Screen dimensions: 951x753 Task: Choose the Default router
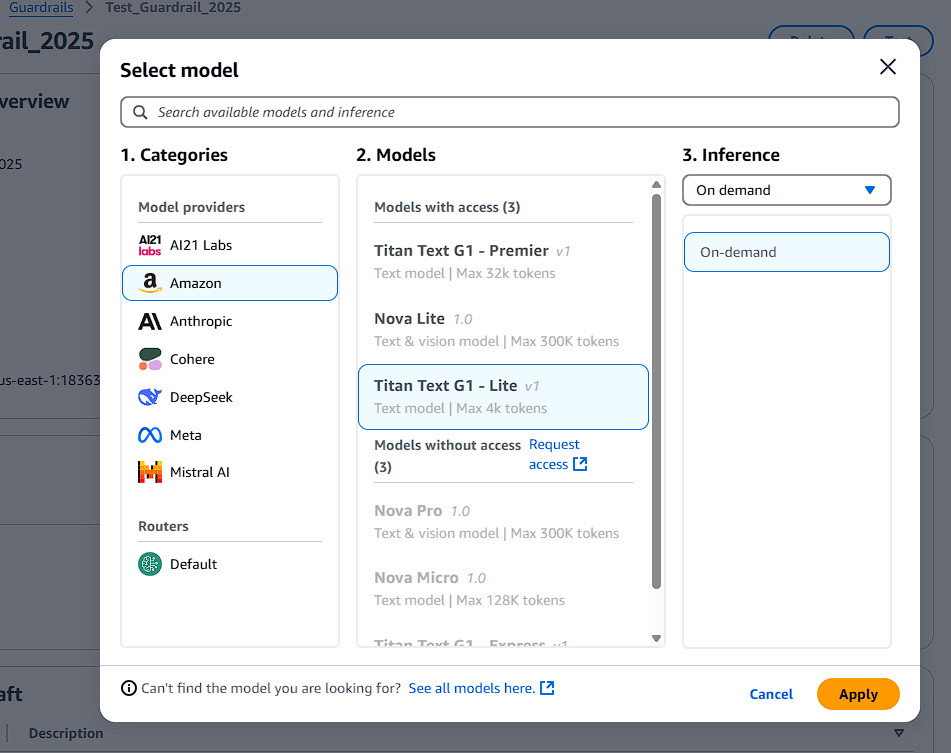[x=230, y=564]
